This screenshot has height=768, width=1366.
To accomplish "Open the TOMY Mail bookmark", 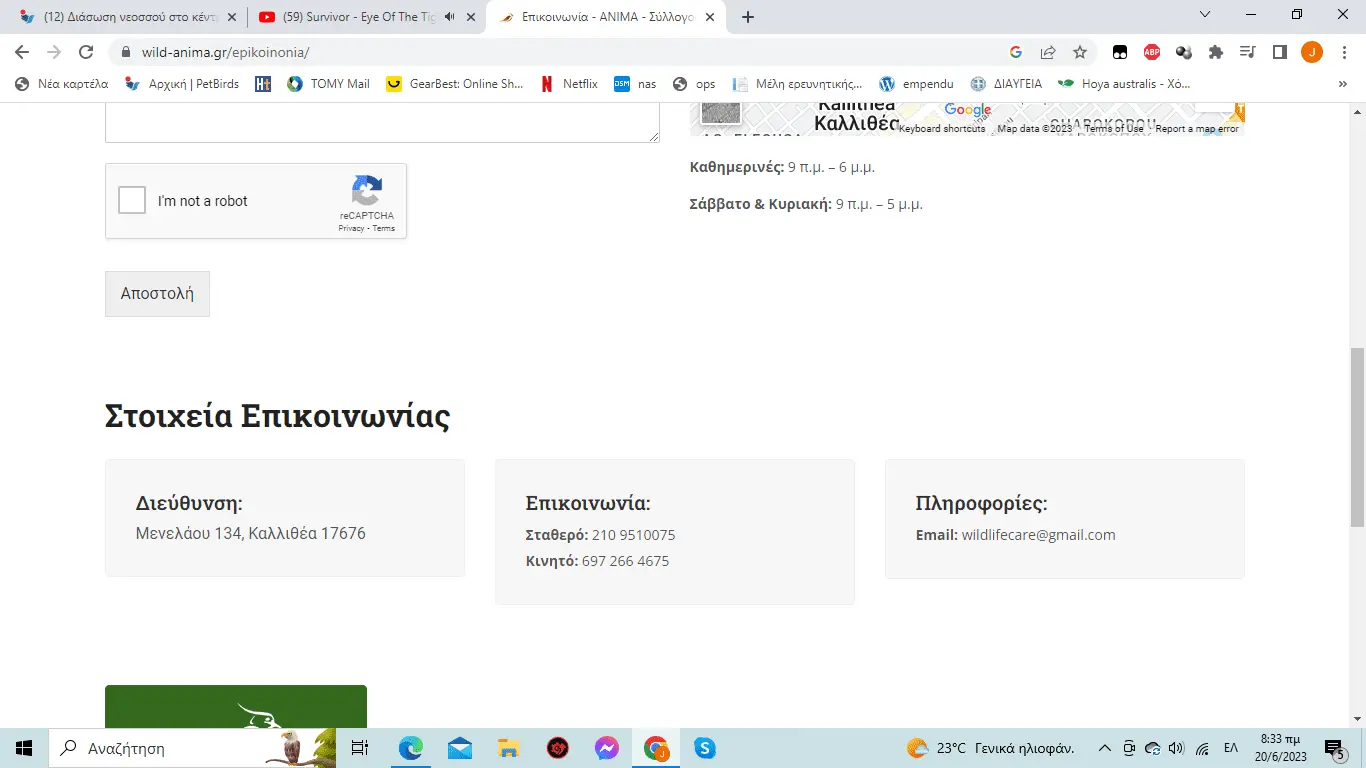I will [328, 84].
